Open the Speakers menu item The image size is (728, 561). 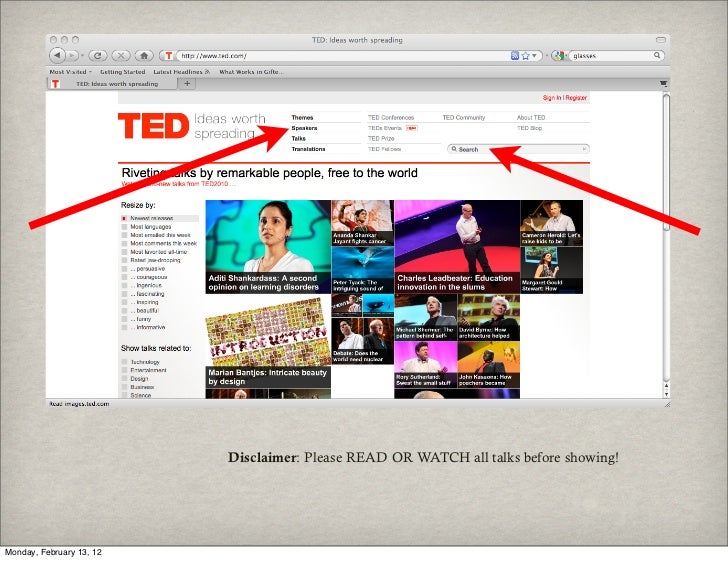pos(305,128)
